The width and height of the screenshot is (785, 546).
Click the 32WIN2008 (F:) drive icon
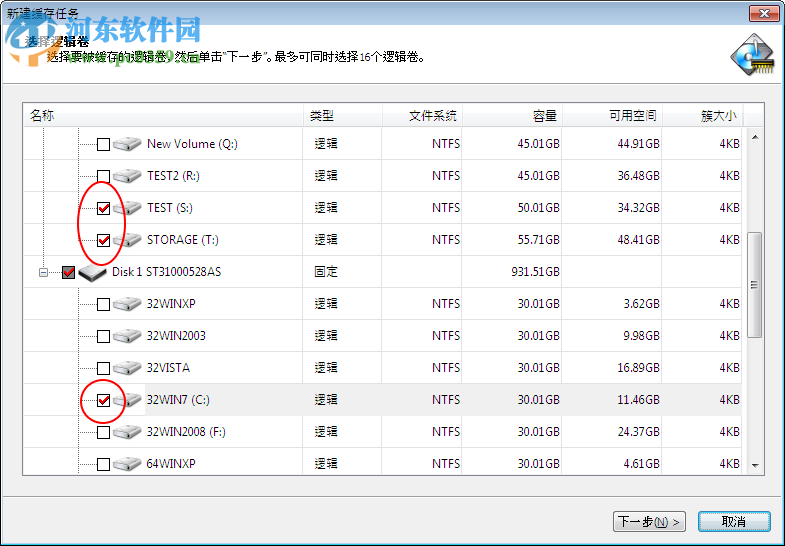pyautogui.click(x=127, y=432)
